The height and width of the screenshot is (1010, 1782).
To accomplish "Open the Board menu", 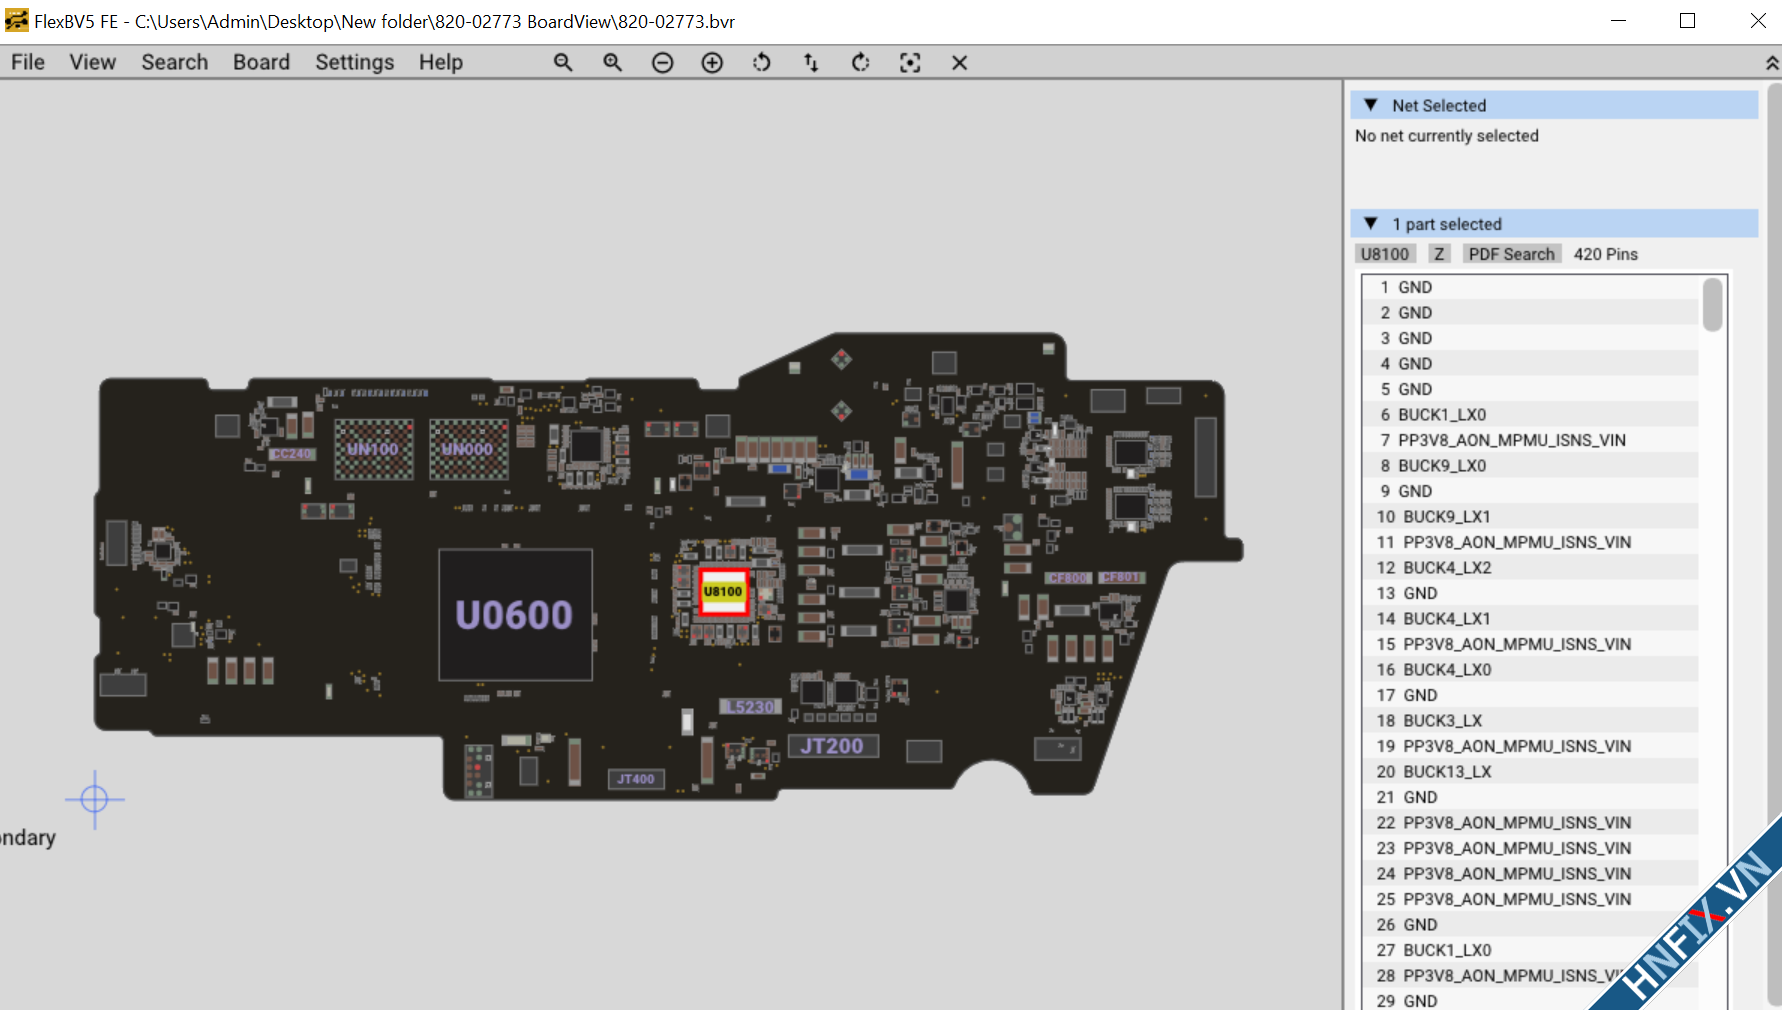I will 261,62.
